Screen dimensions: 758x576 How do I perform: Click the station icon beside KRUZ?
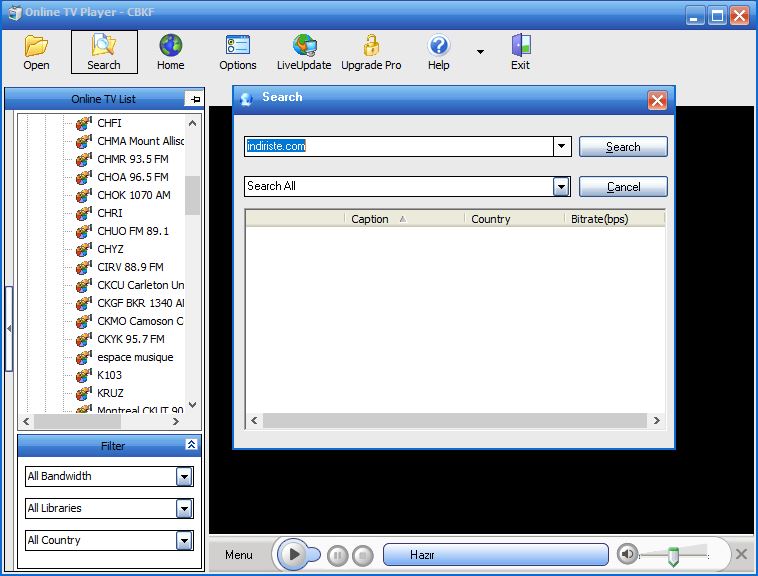(84, 393)
